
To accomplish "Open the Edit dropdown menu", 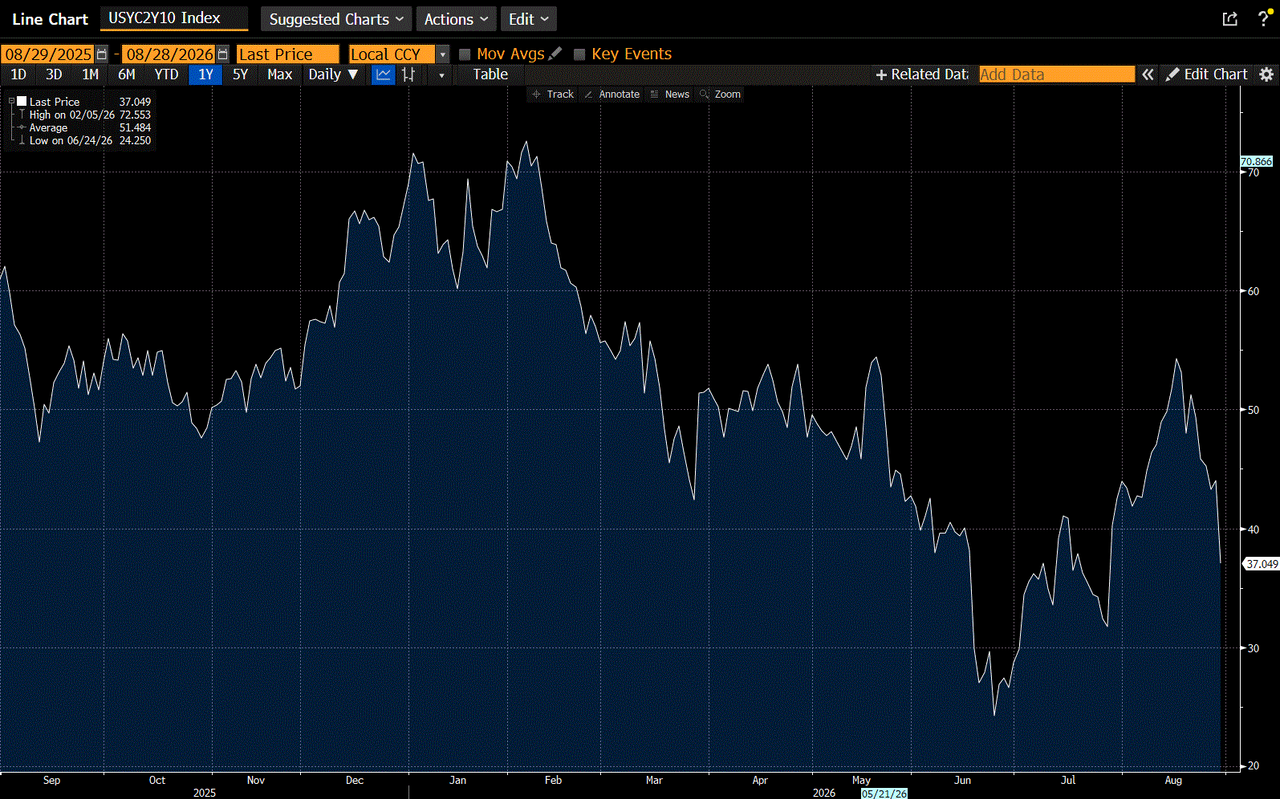I will point(528,19).
